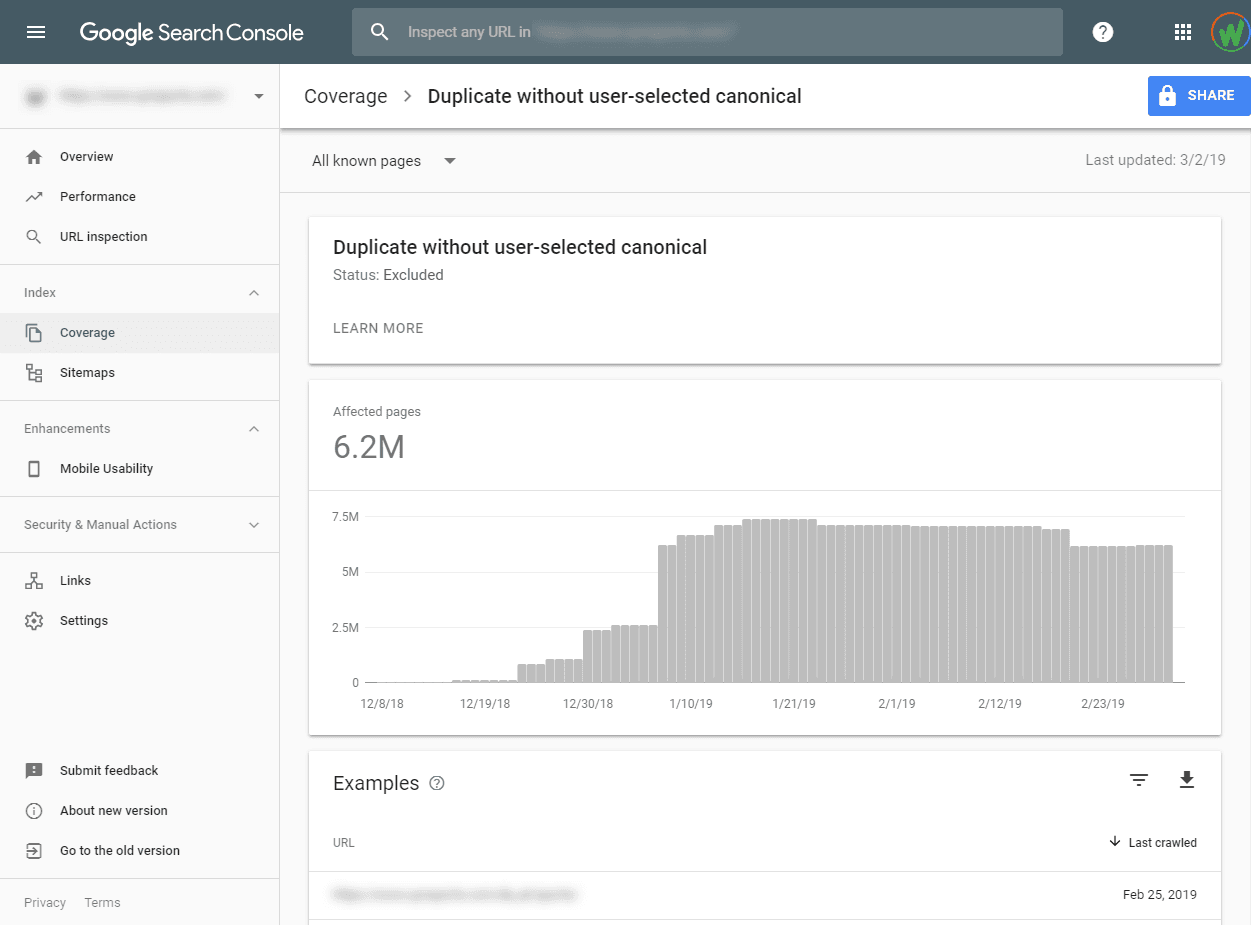The image size is (1251, 925).
Task: Go to the Performance report
Action: pos(97,197)
